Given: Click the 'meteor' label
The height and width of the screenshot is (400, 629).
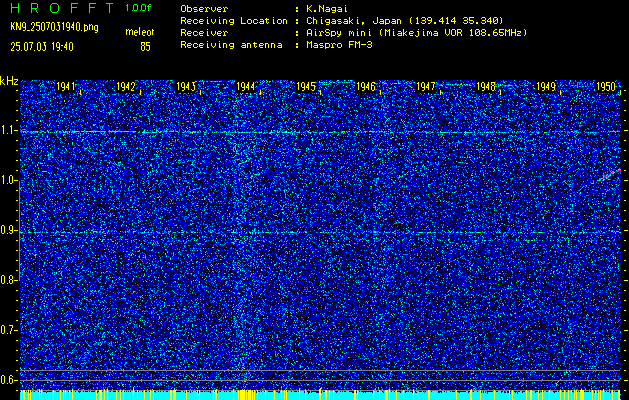Looking at the screenshot, I should coord(140,32).
